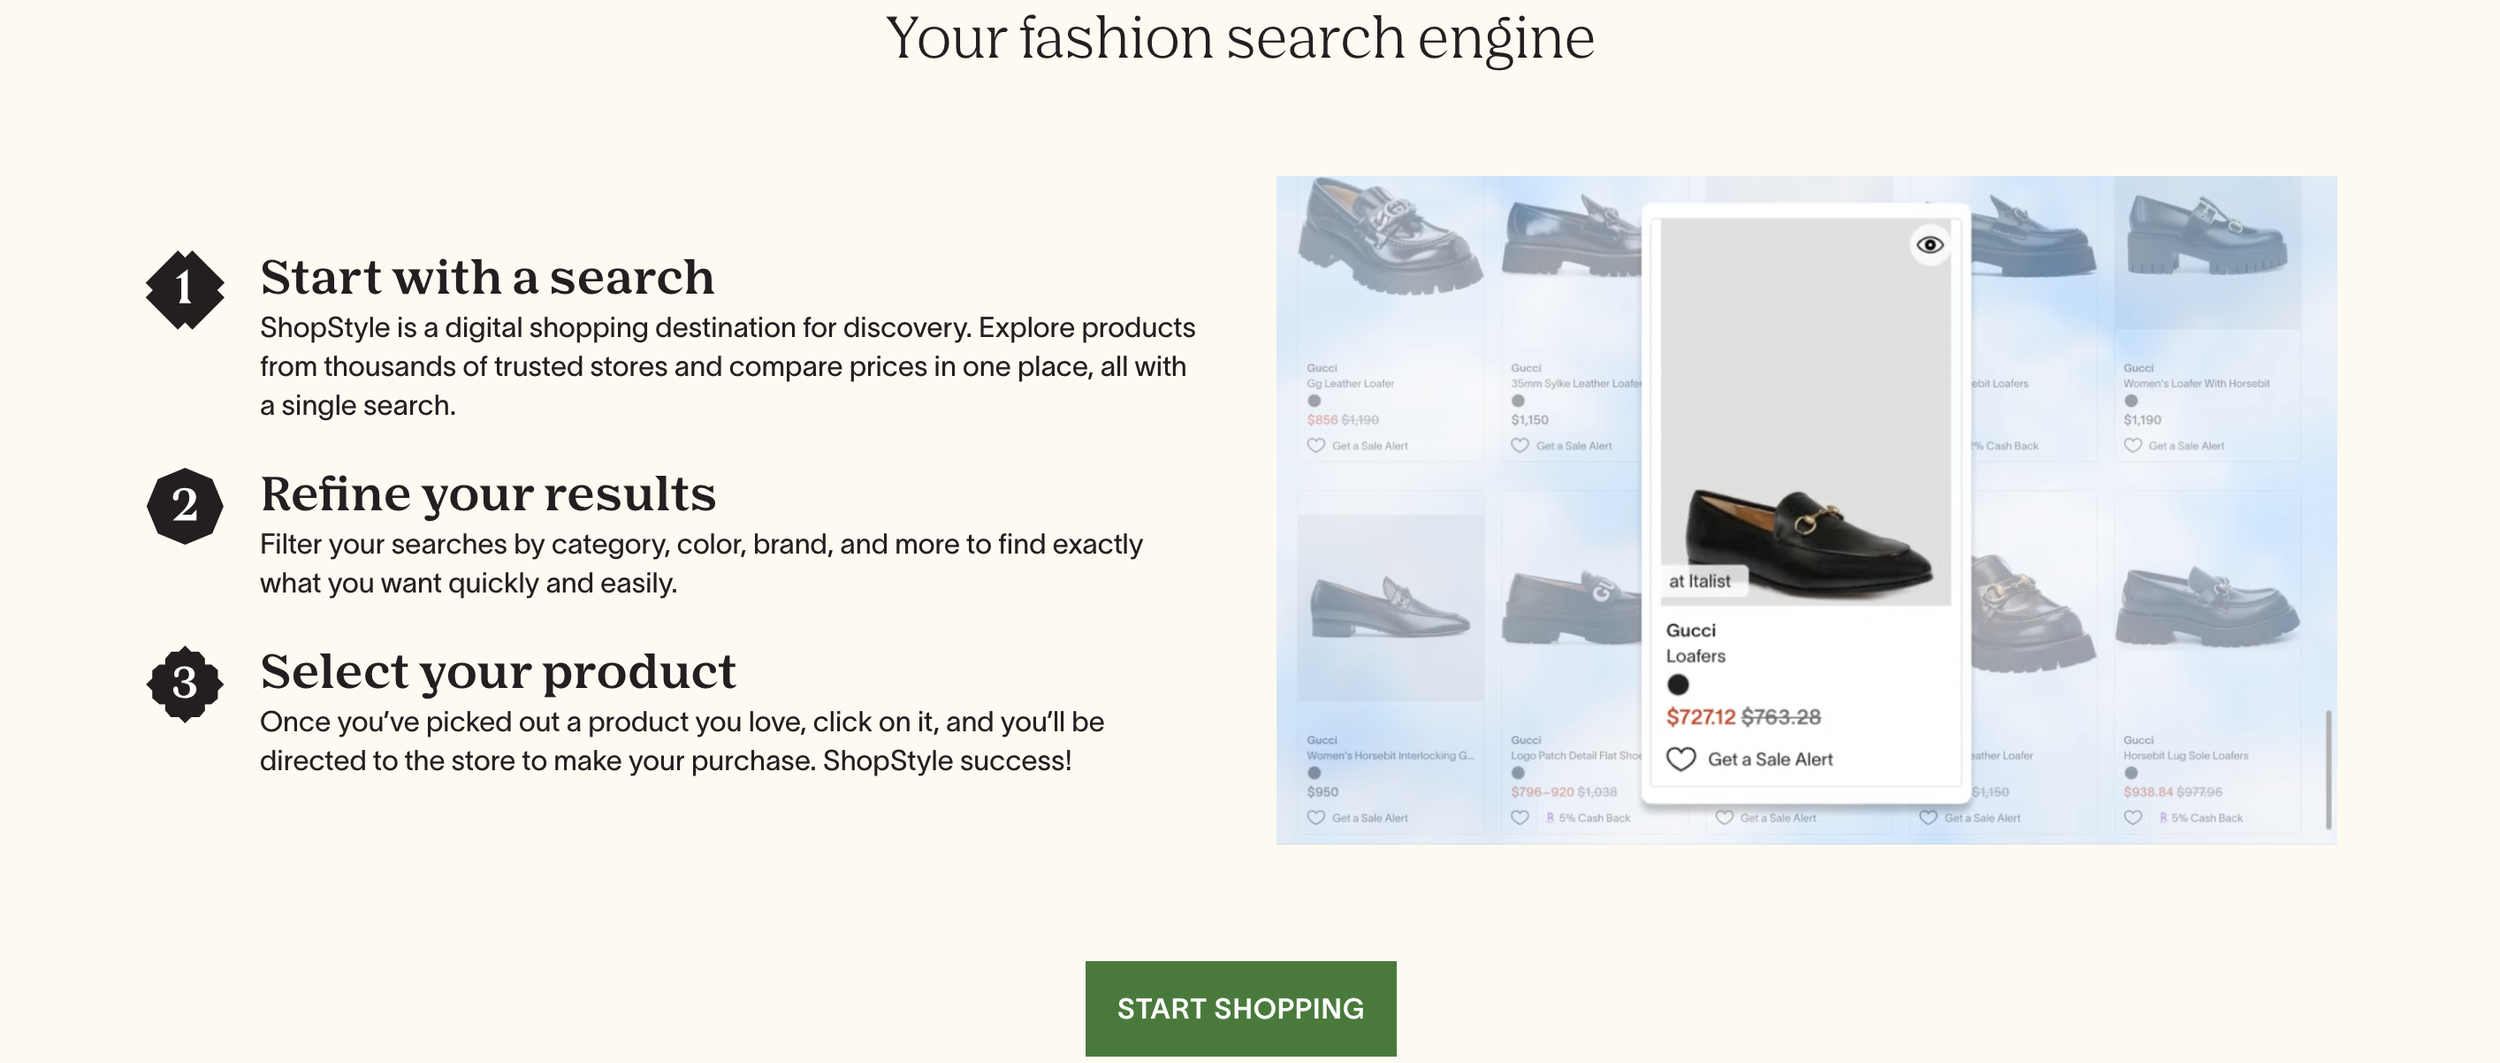Click the number 3 scalloped badge

pos(185,684)
